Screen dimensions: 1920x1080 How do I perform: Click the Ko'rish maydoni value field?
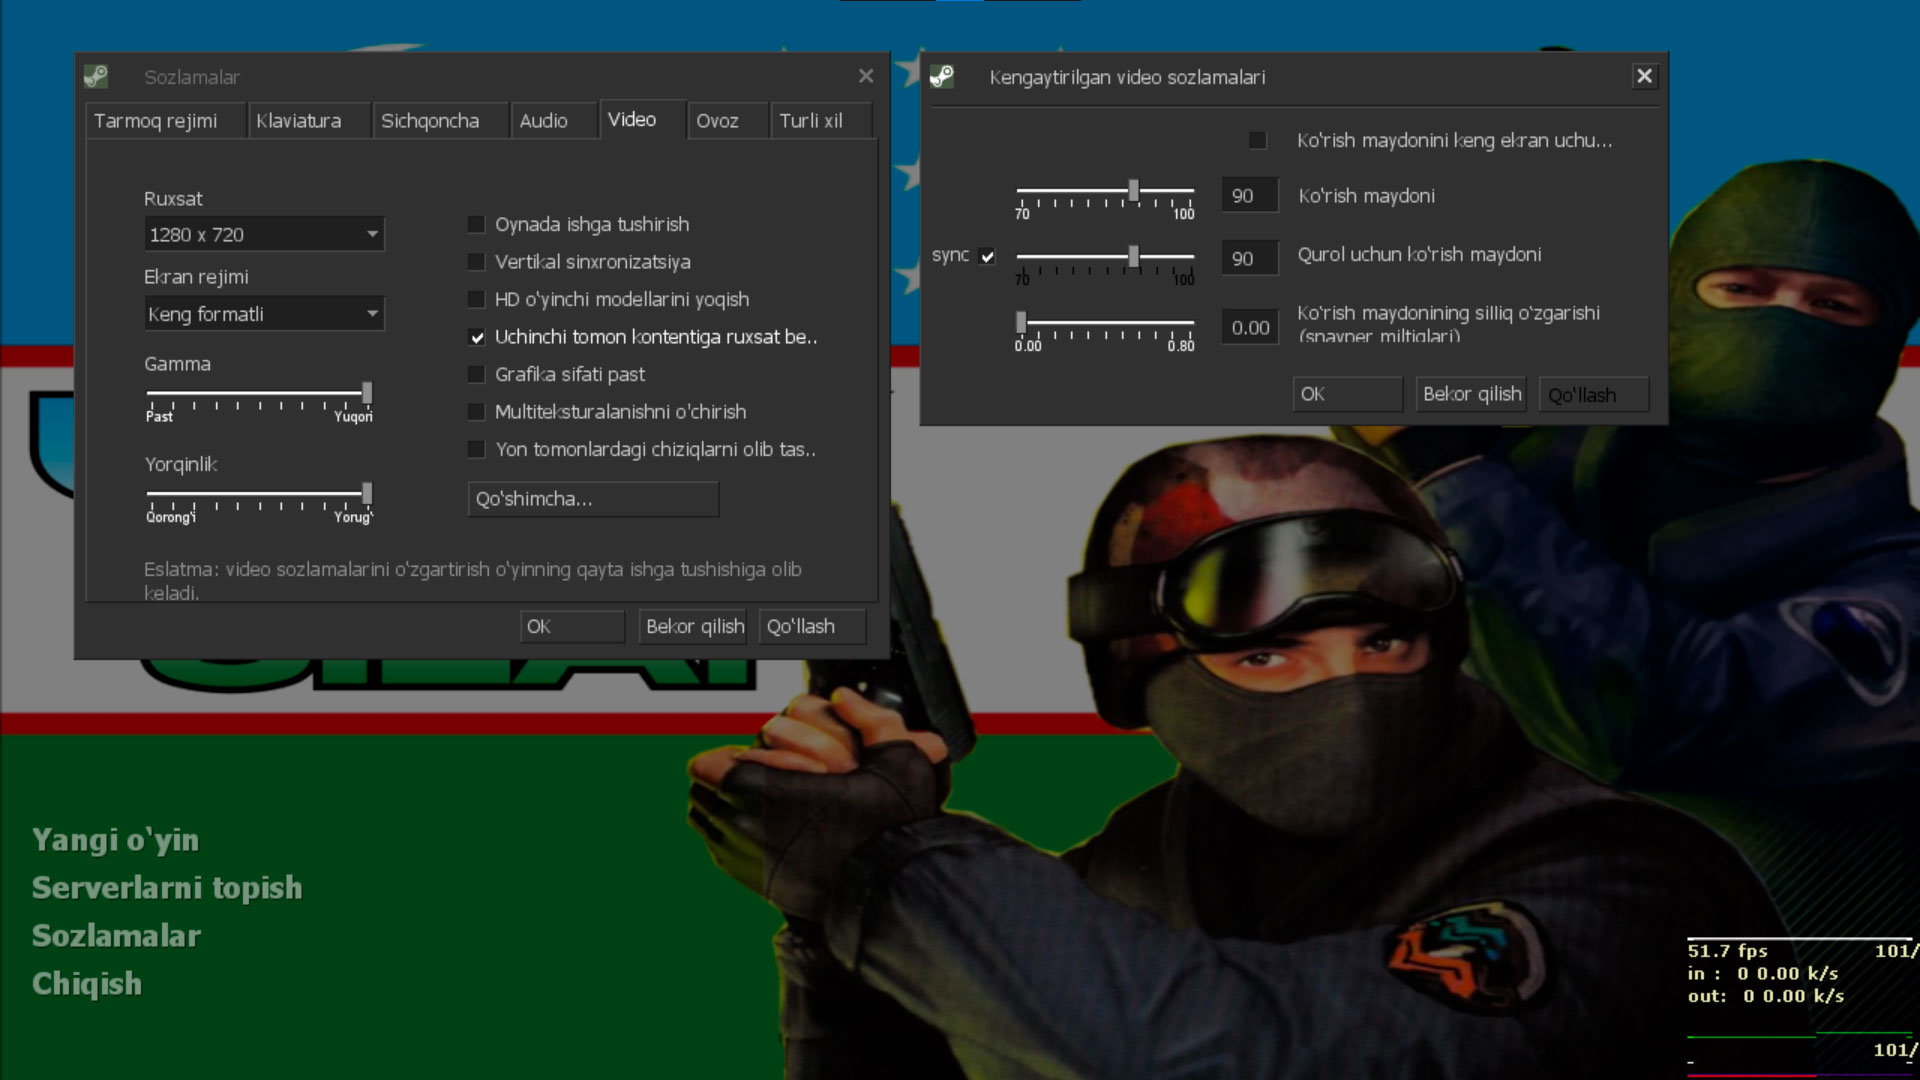click(x=1250, y=195)
